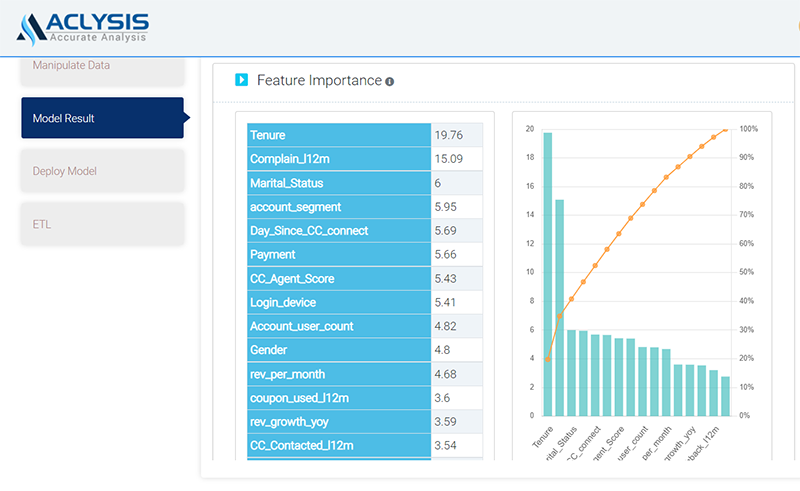800x491 pixels.
Task: Open the Manipulate Data section
Action: pos(102,66)
